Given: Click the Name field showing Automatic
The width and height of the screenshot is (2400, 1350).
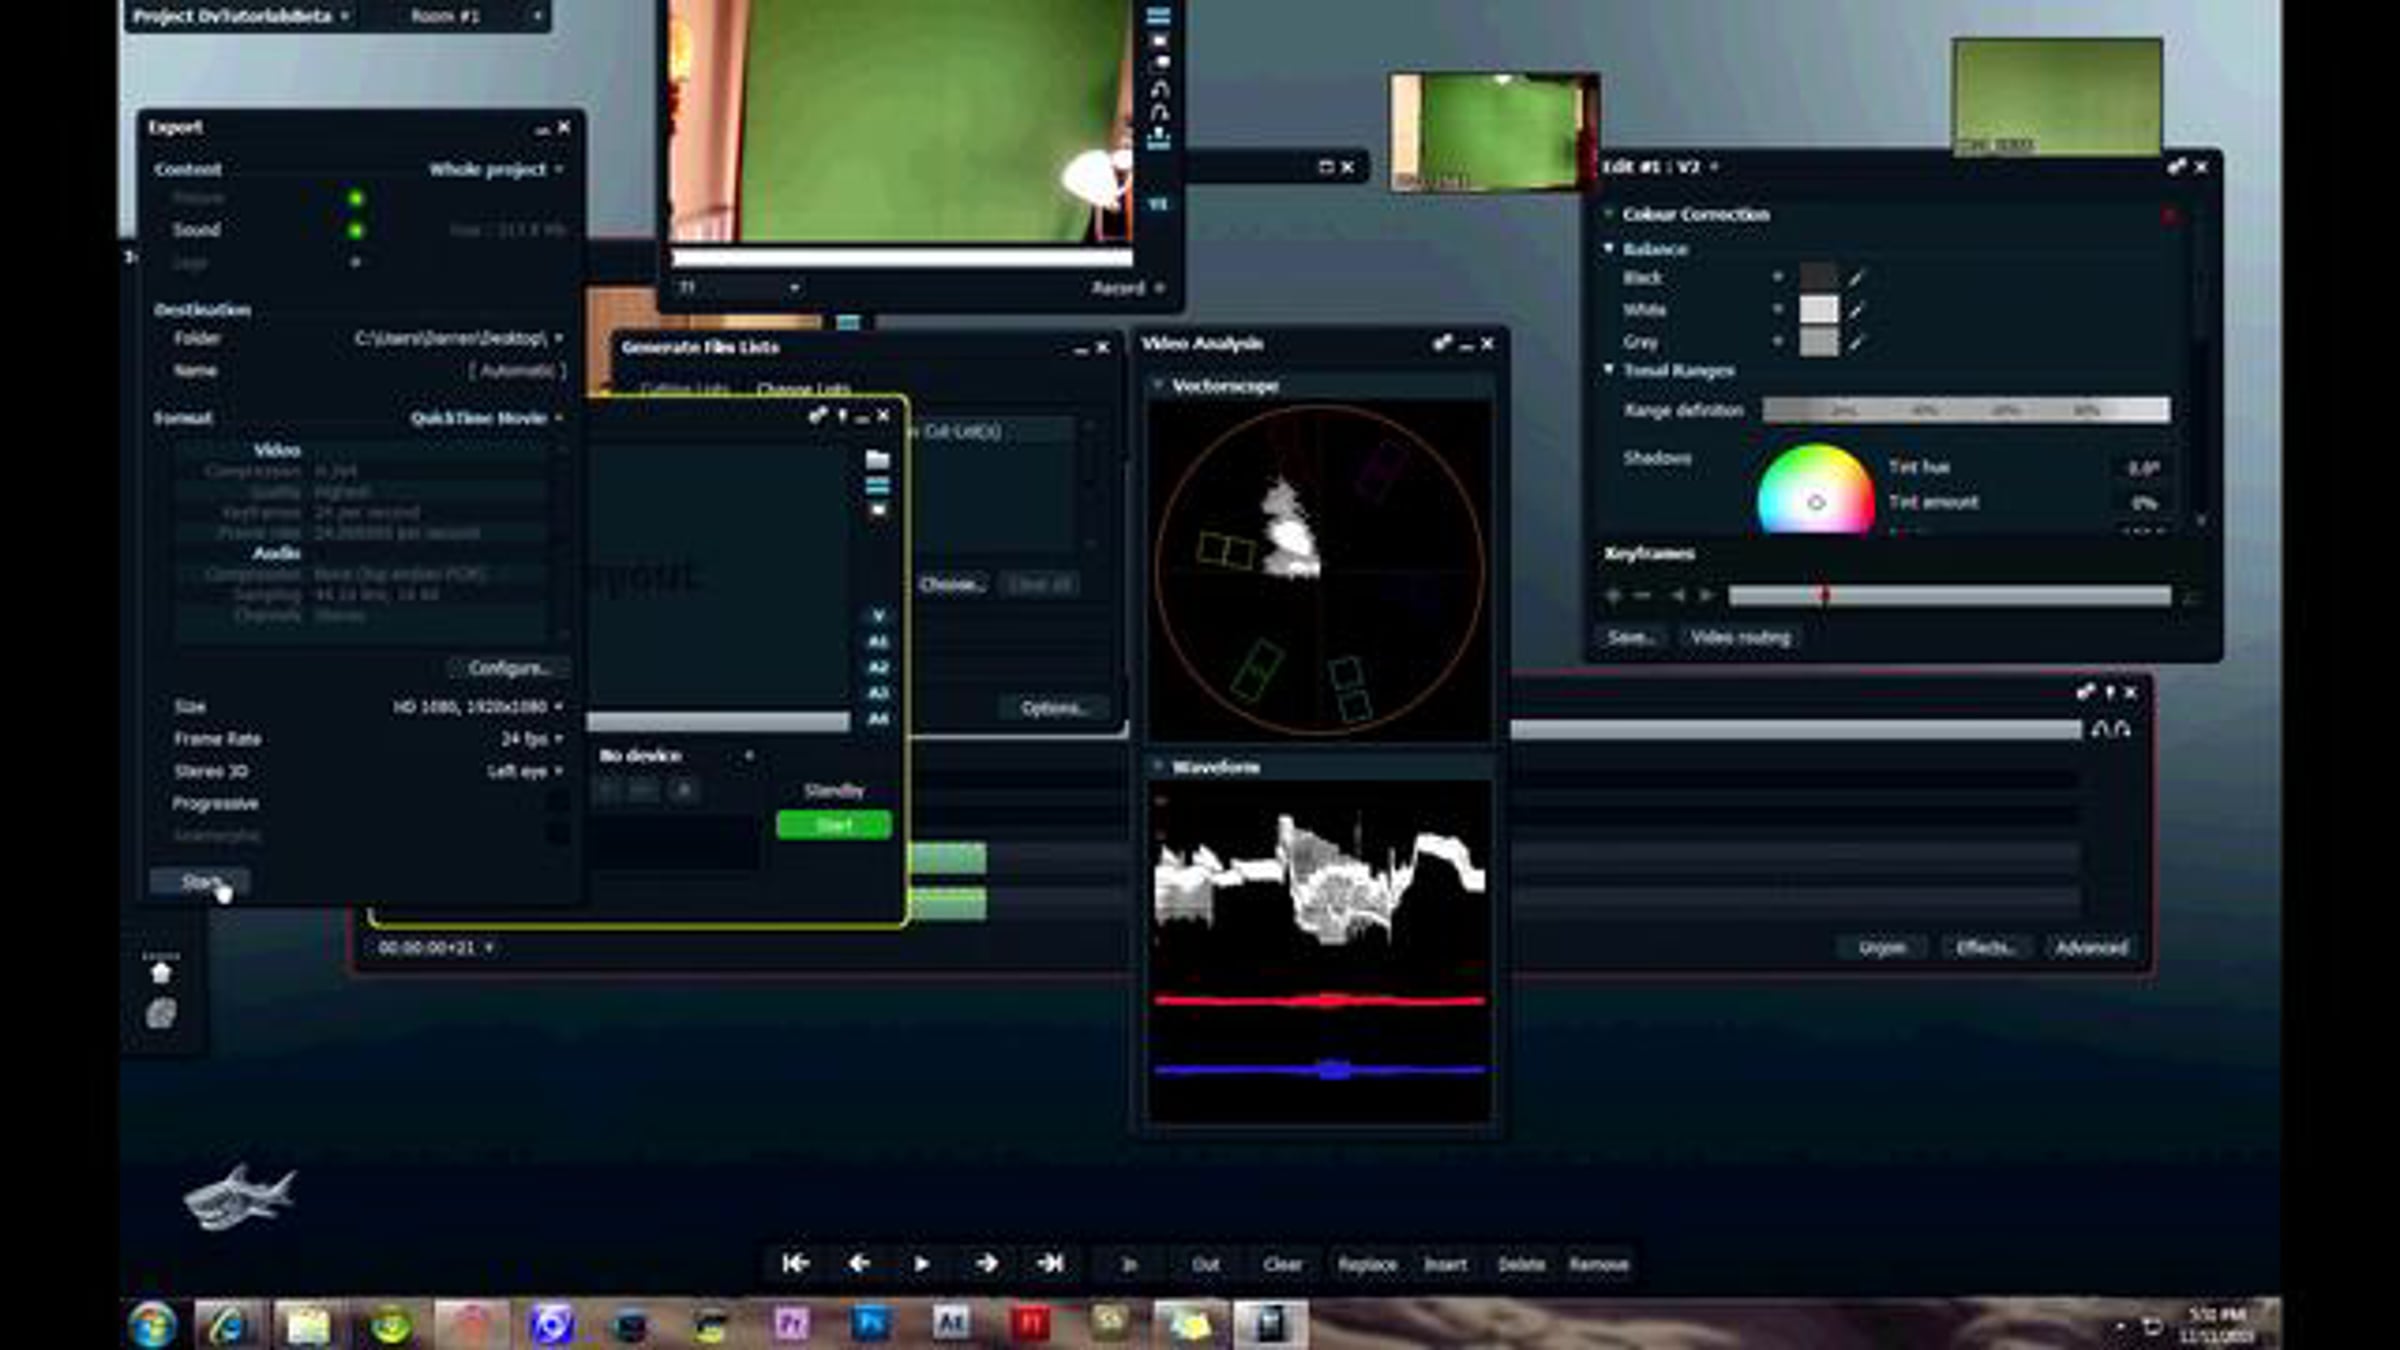Looking at the screenshot, I should tap(516, 370).
